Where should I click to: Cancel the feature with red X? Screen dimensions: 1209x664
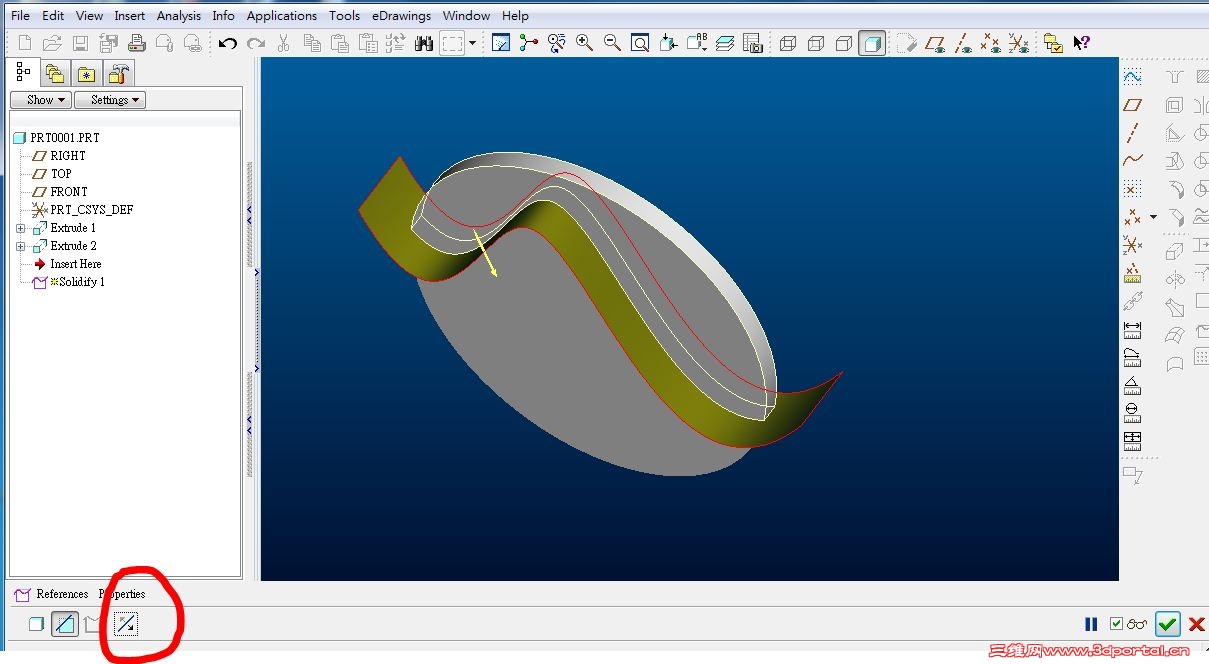[x=1196, y=624]
